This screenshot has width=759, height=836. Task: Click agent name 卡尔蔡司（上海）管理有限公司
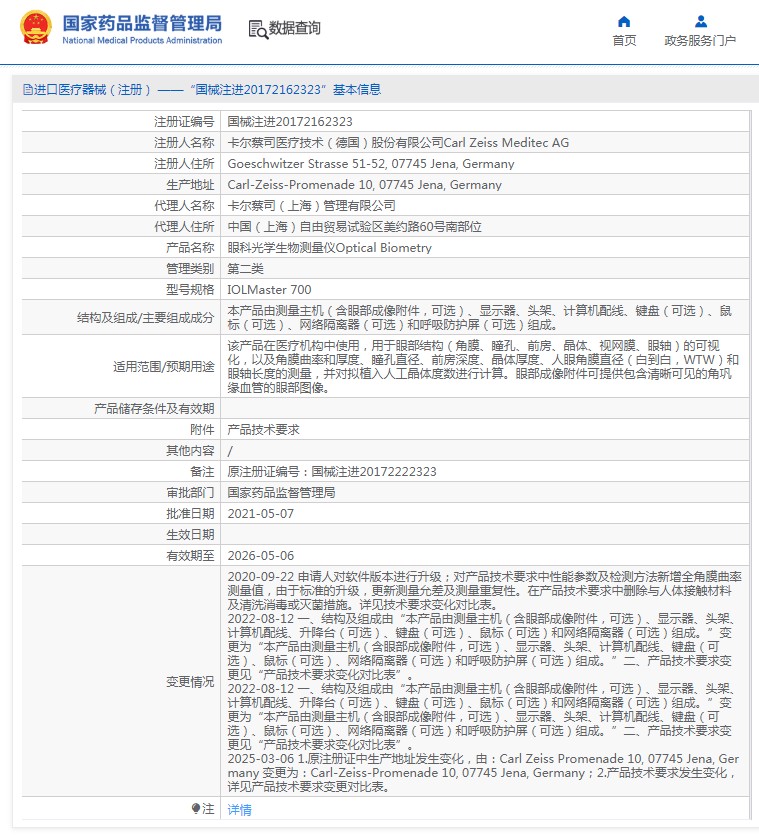[x=311, y=206]
